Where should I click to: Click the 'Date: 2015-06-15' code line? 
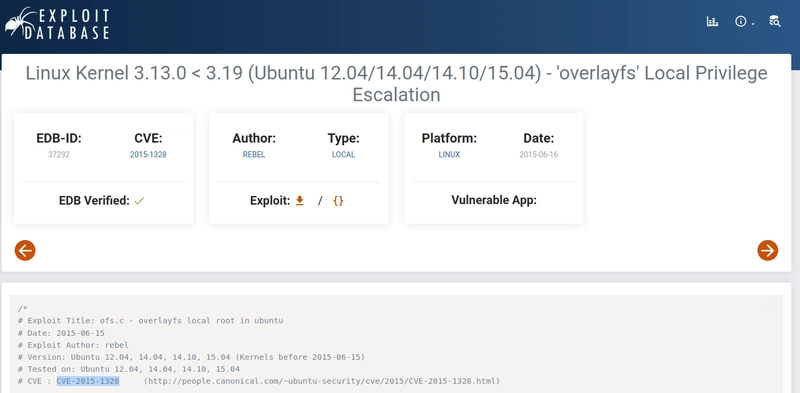click(61, 333)
